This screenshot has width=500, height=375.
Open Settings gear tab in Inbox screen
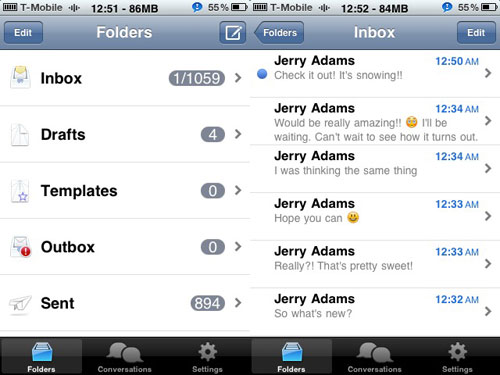pos(457,356)
